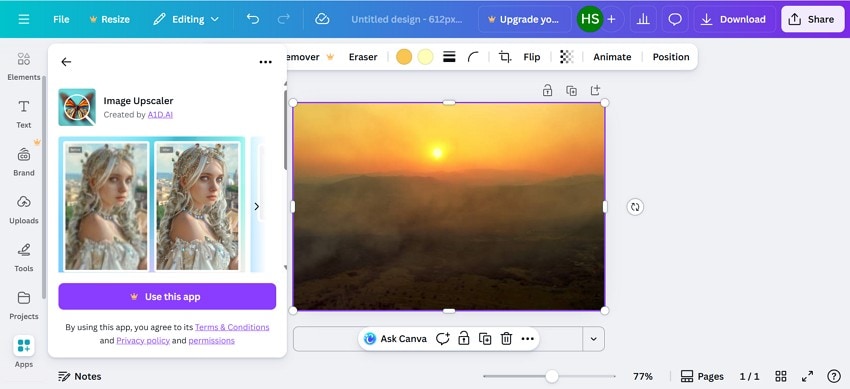Add a comment from floating toolbar
This screenshot has height=389, width=850.
tap(443, 339)
